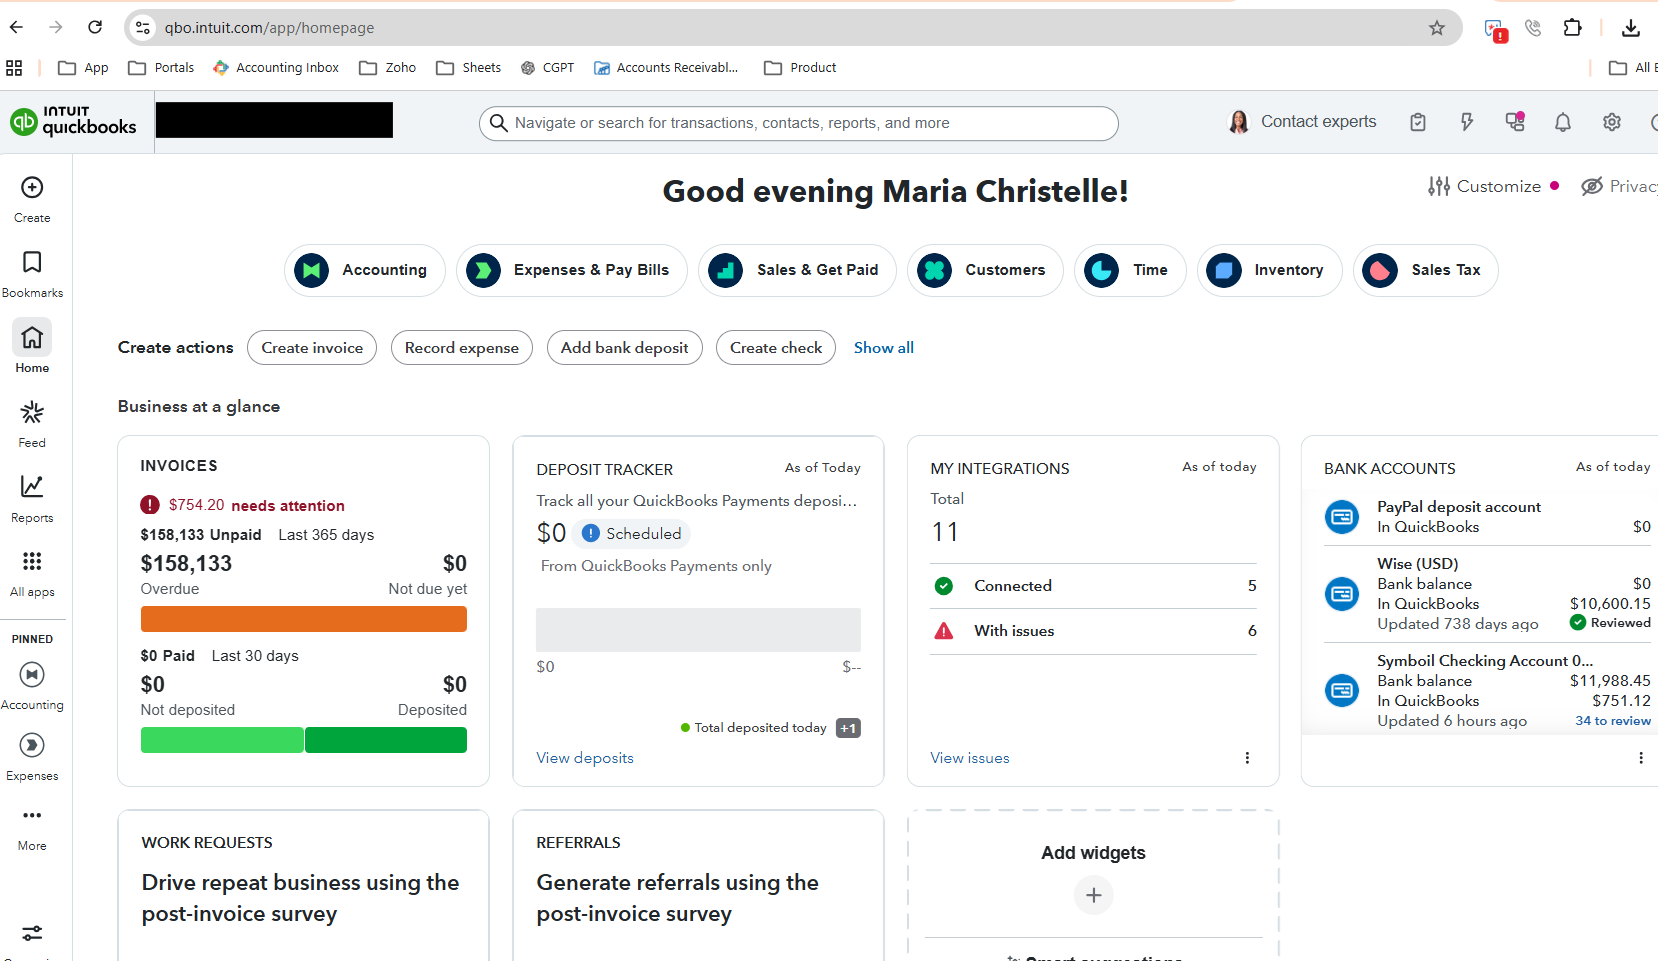Image resolution: width=1658 pixels, height=961 pixels.
Task: Open Reports from the sidebar
Action: coord(32,498)
